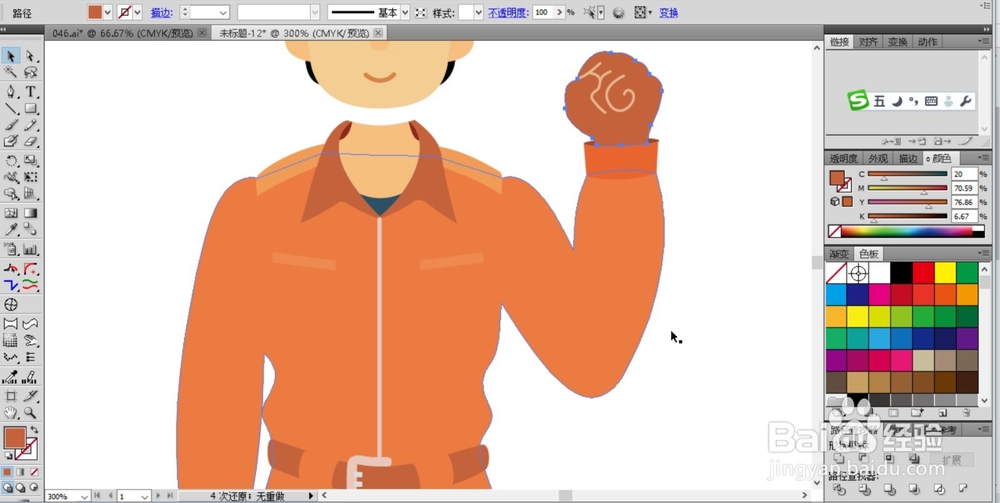Image resolution: width=1000 pixels, height=503 pixels.
Task: Select the Gradient tool
Action: tap(31, 214)
